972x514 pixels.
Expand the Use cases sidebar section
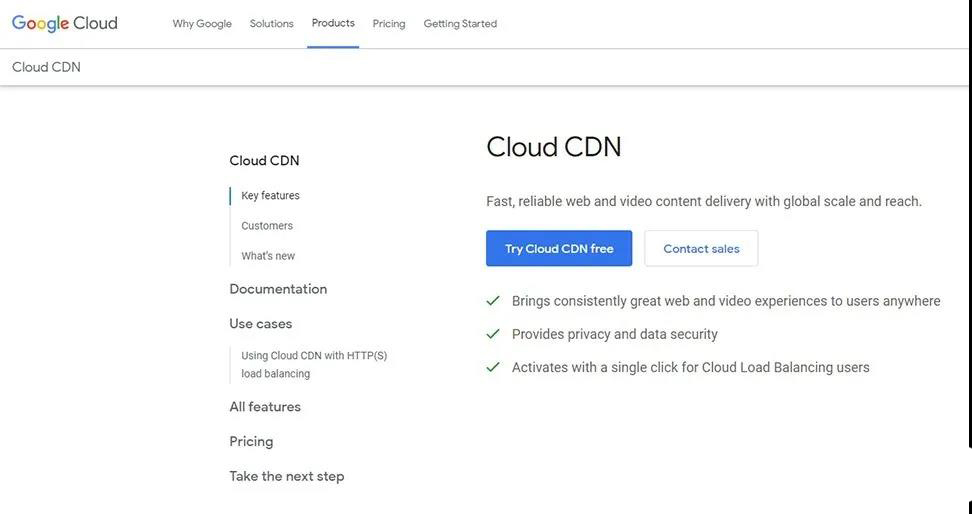pyautogui.click(x=261, y=324)
